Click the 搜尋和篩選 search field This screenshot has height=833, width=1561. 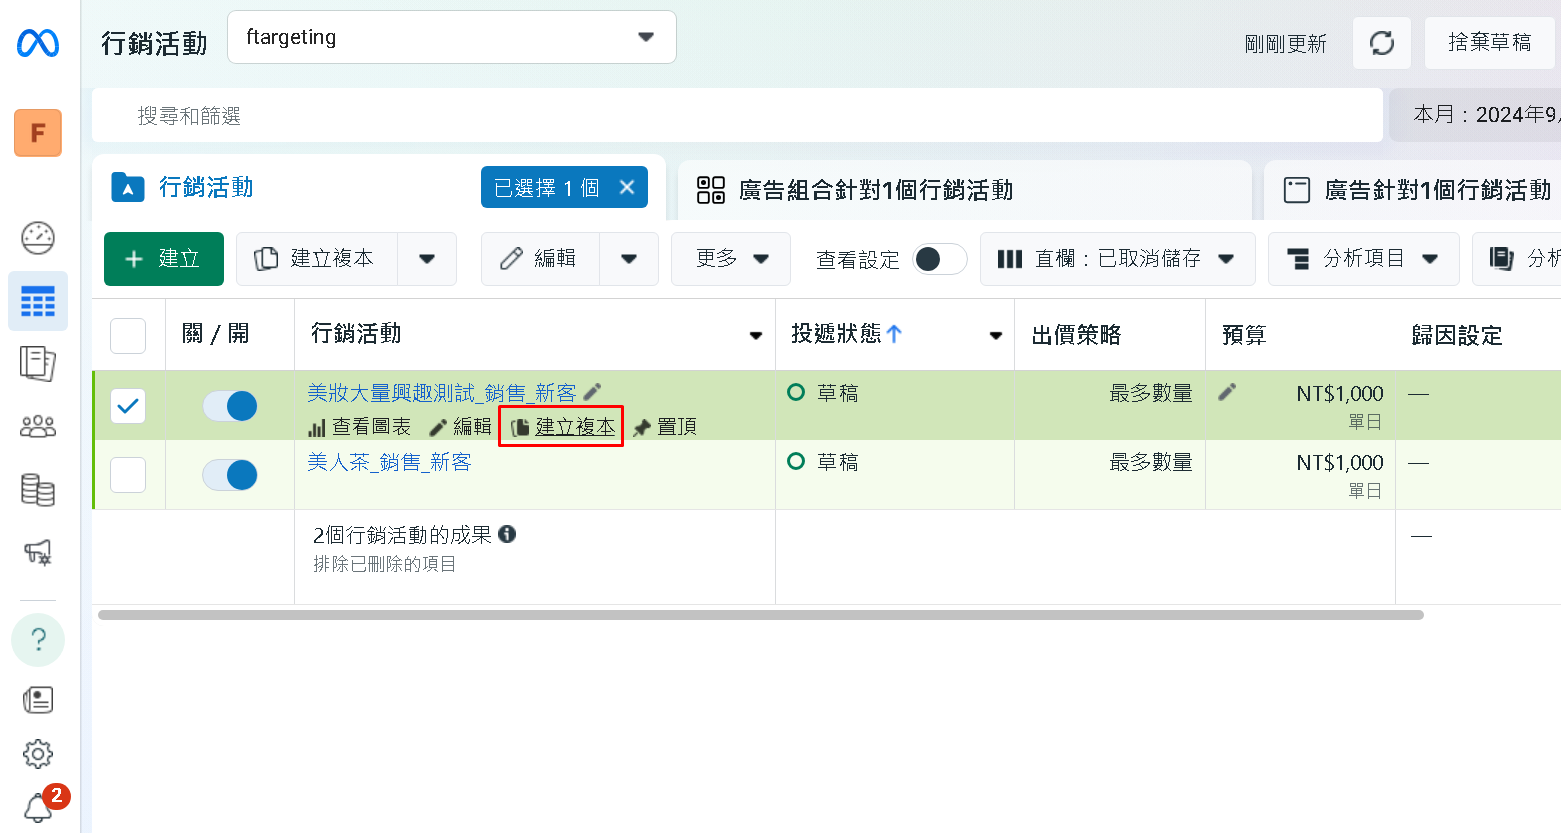(738, 115)
